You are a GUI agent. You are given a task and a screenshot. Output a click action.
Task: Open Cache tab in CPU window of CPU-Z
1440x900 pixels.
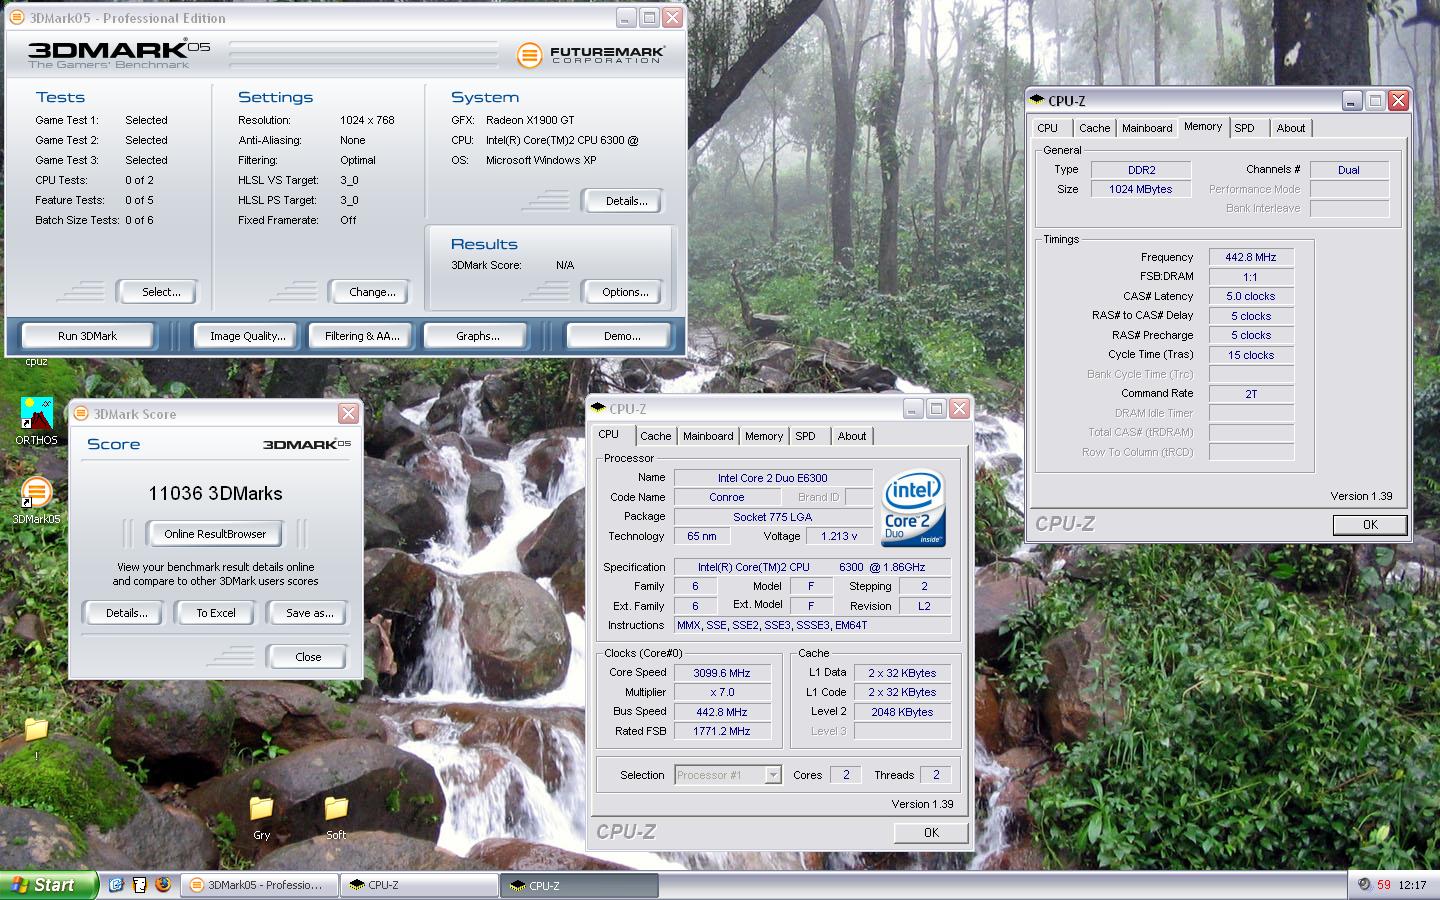click(655, 436)
